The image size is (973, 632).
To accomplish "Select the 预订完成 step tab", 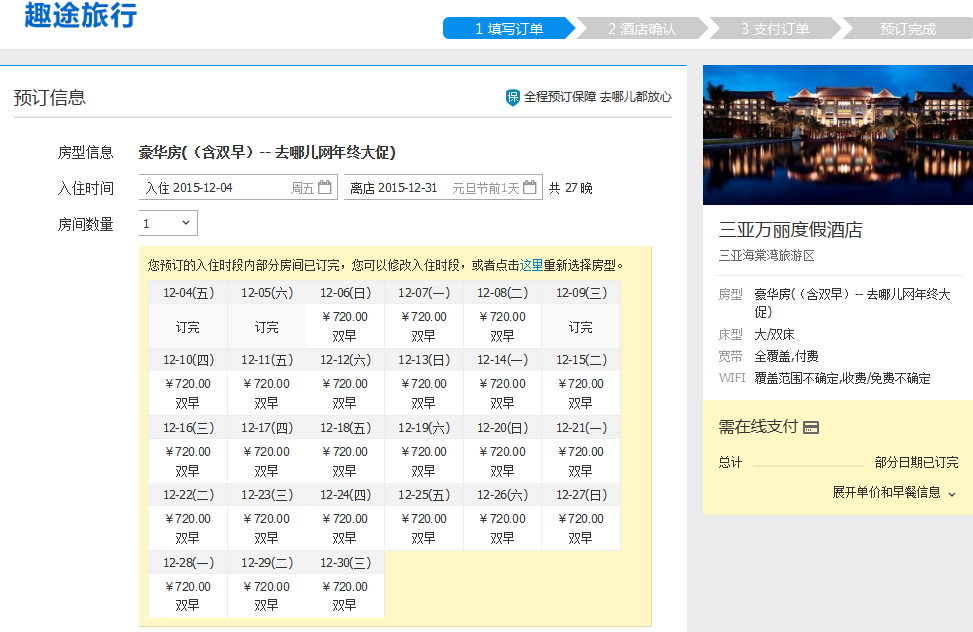I will 907,29.
